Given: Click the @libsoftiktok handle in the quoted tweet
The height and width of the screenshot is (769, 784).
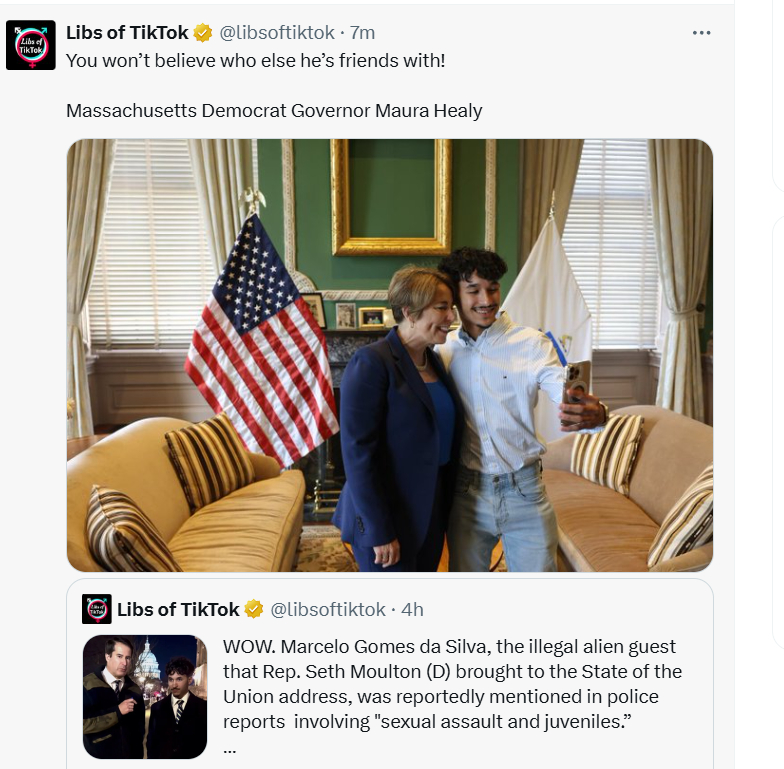Looking at the screenshot, I should pyautogui.click(x=328, y=609).
